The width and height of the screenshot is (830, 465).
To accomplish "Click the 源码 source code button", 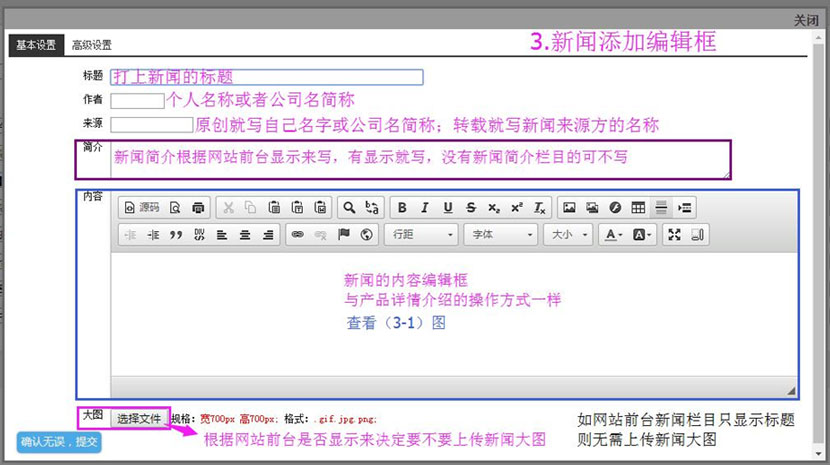I will [141, 208].
